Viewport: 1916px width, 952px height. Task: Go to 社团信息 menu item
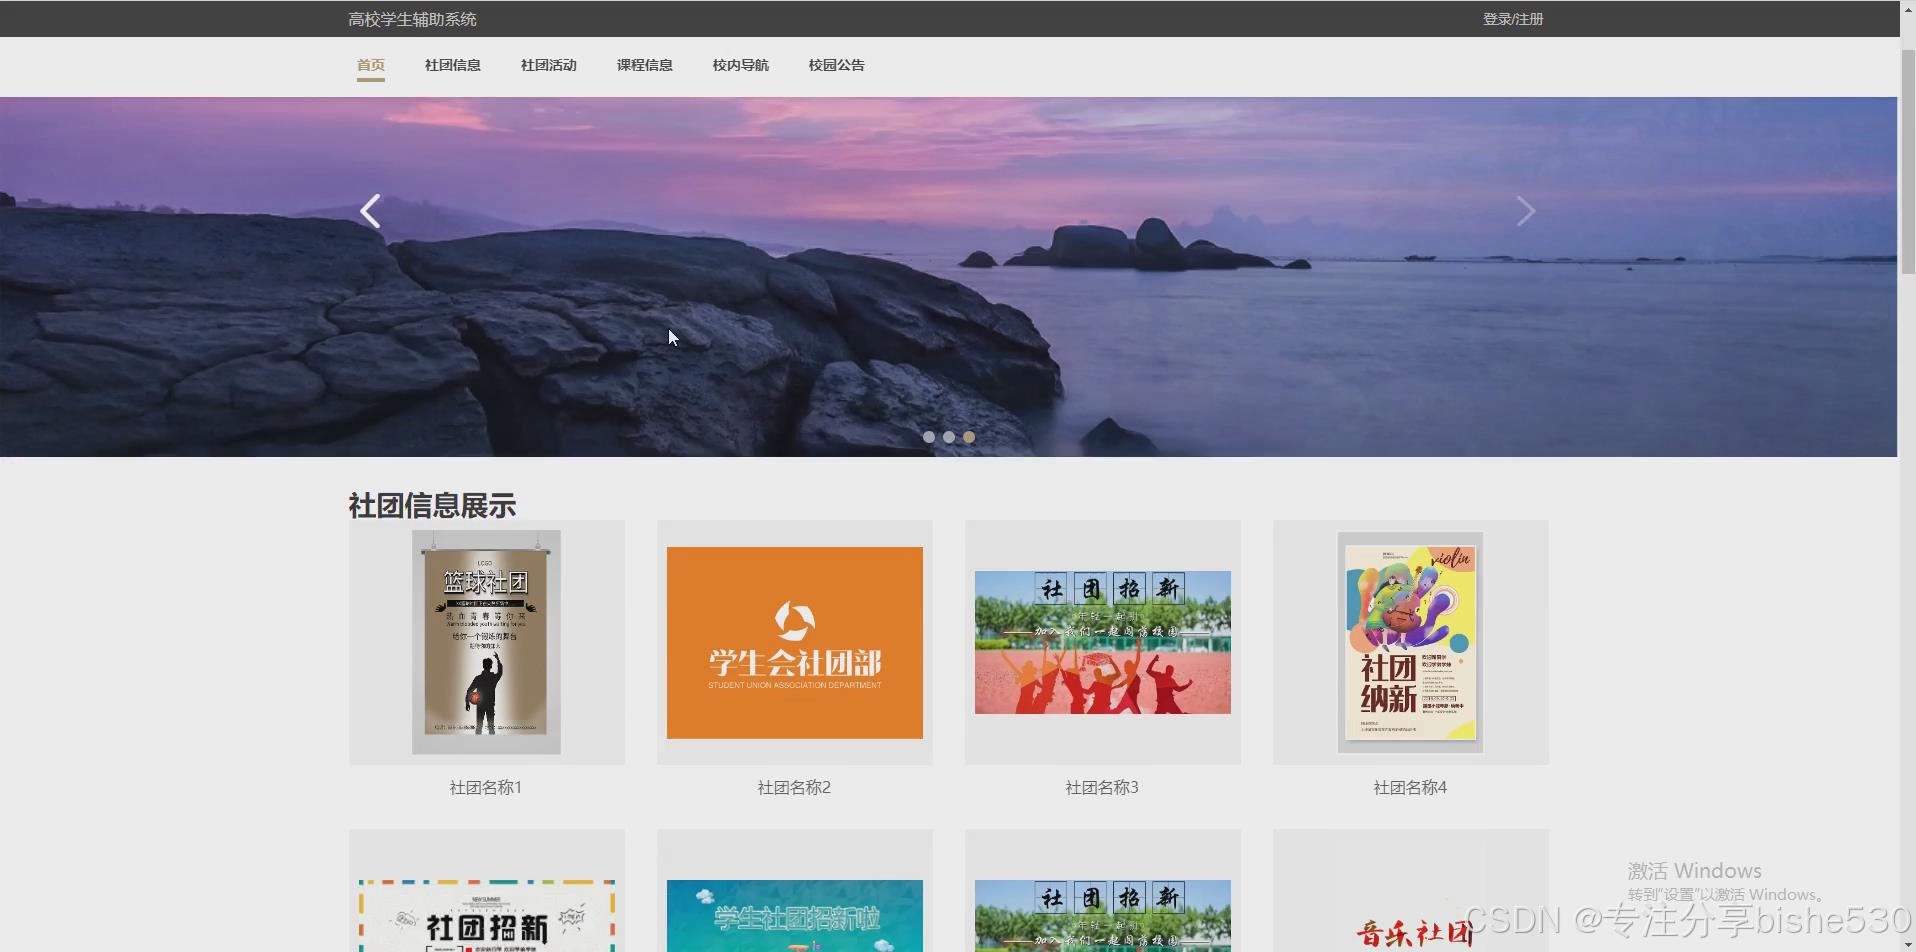453,65
